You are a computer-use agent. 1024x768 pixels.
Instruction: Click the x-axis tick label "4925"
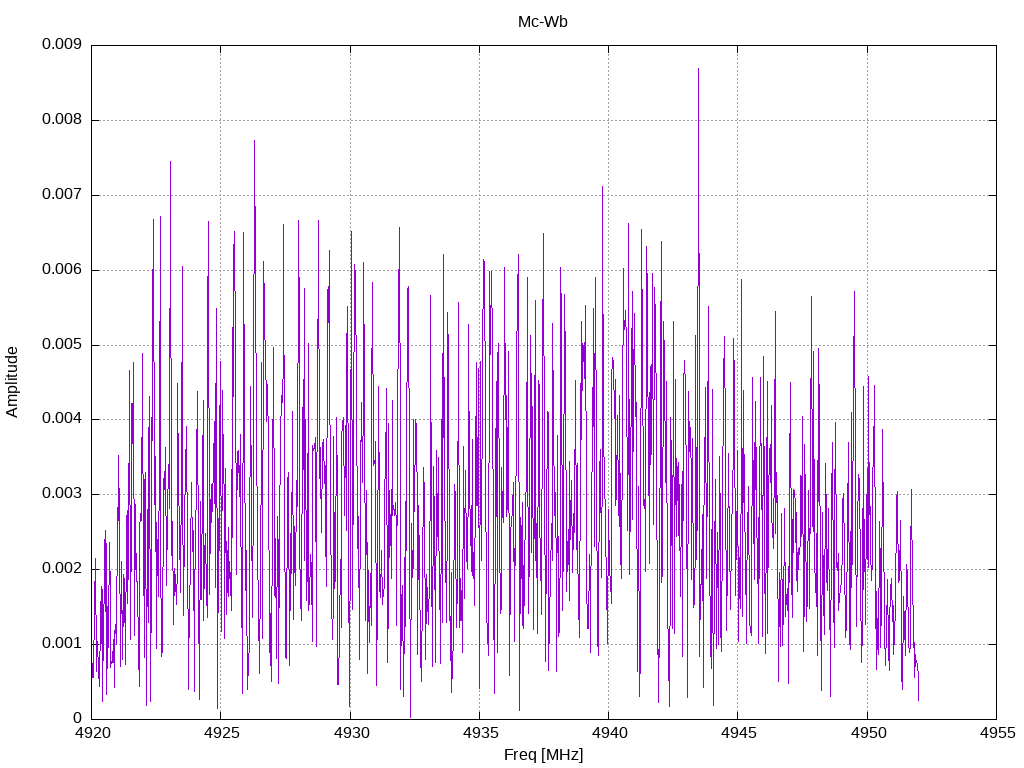[221, 733]
